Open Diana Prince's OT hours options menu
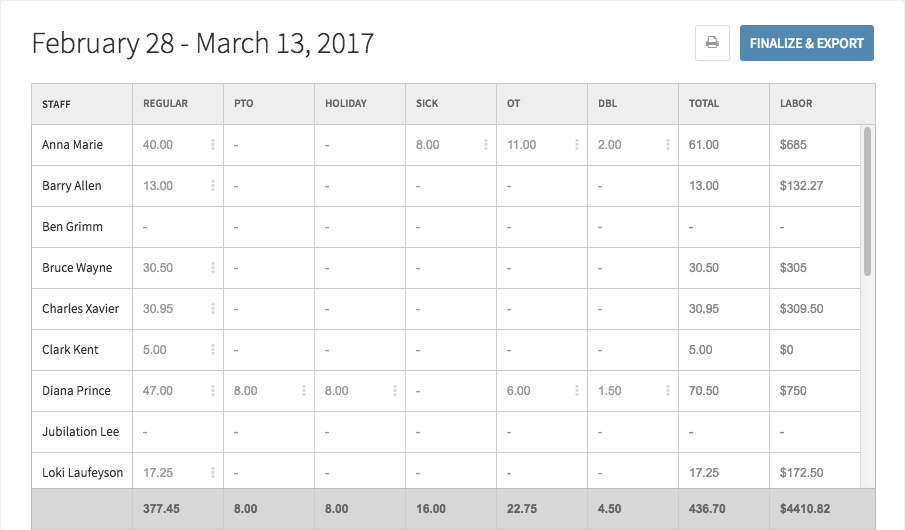Screen dimensions: 905x530 tap(577, 391)
